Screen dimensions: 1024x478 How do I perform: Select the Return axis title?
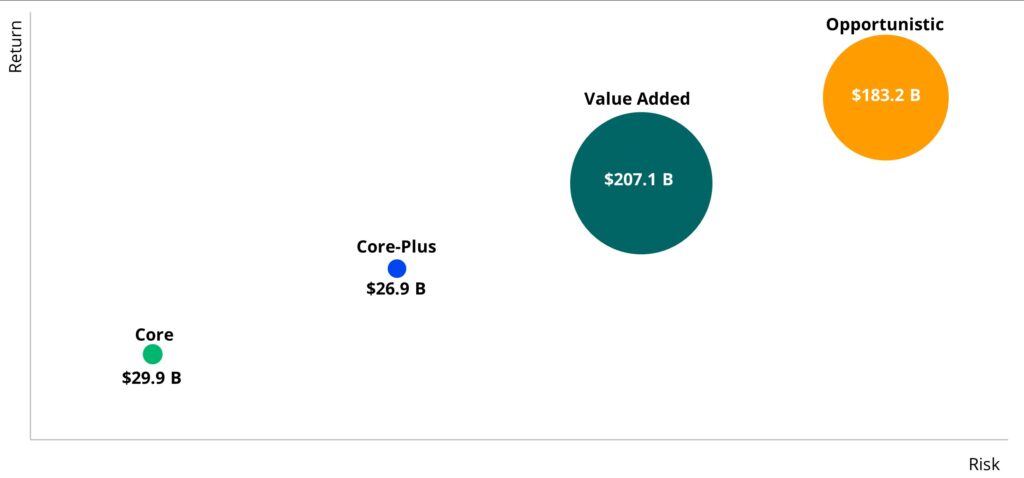[x=15, y=46]
